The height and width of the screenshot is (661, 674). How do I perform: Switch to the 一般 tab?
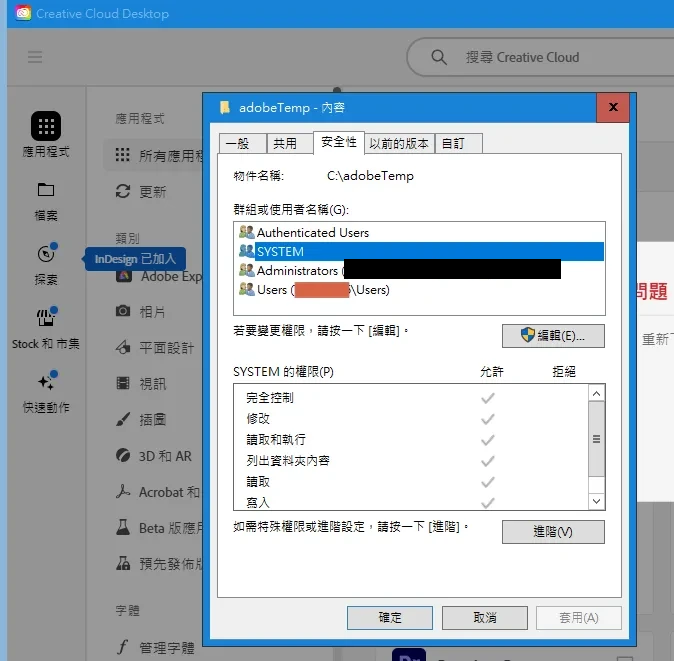(x=242, y=143)
